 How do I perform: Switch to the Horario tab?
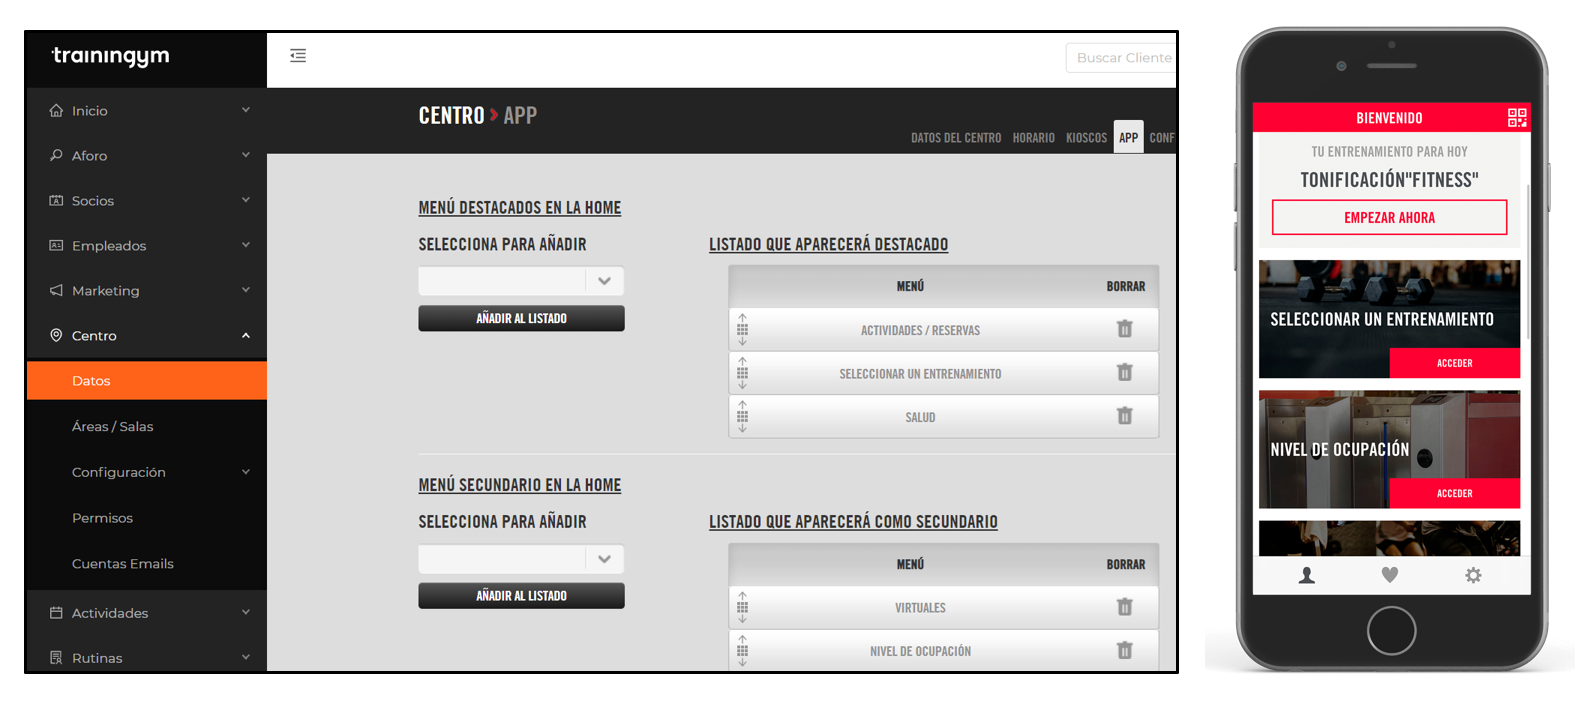(x=1033, y=138)
